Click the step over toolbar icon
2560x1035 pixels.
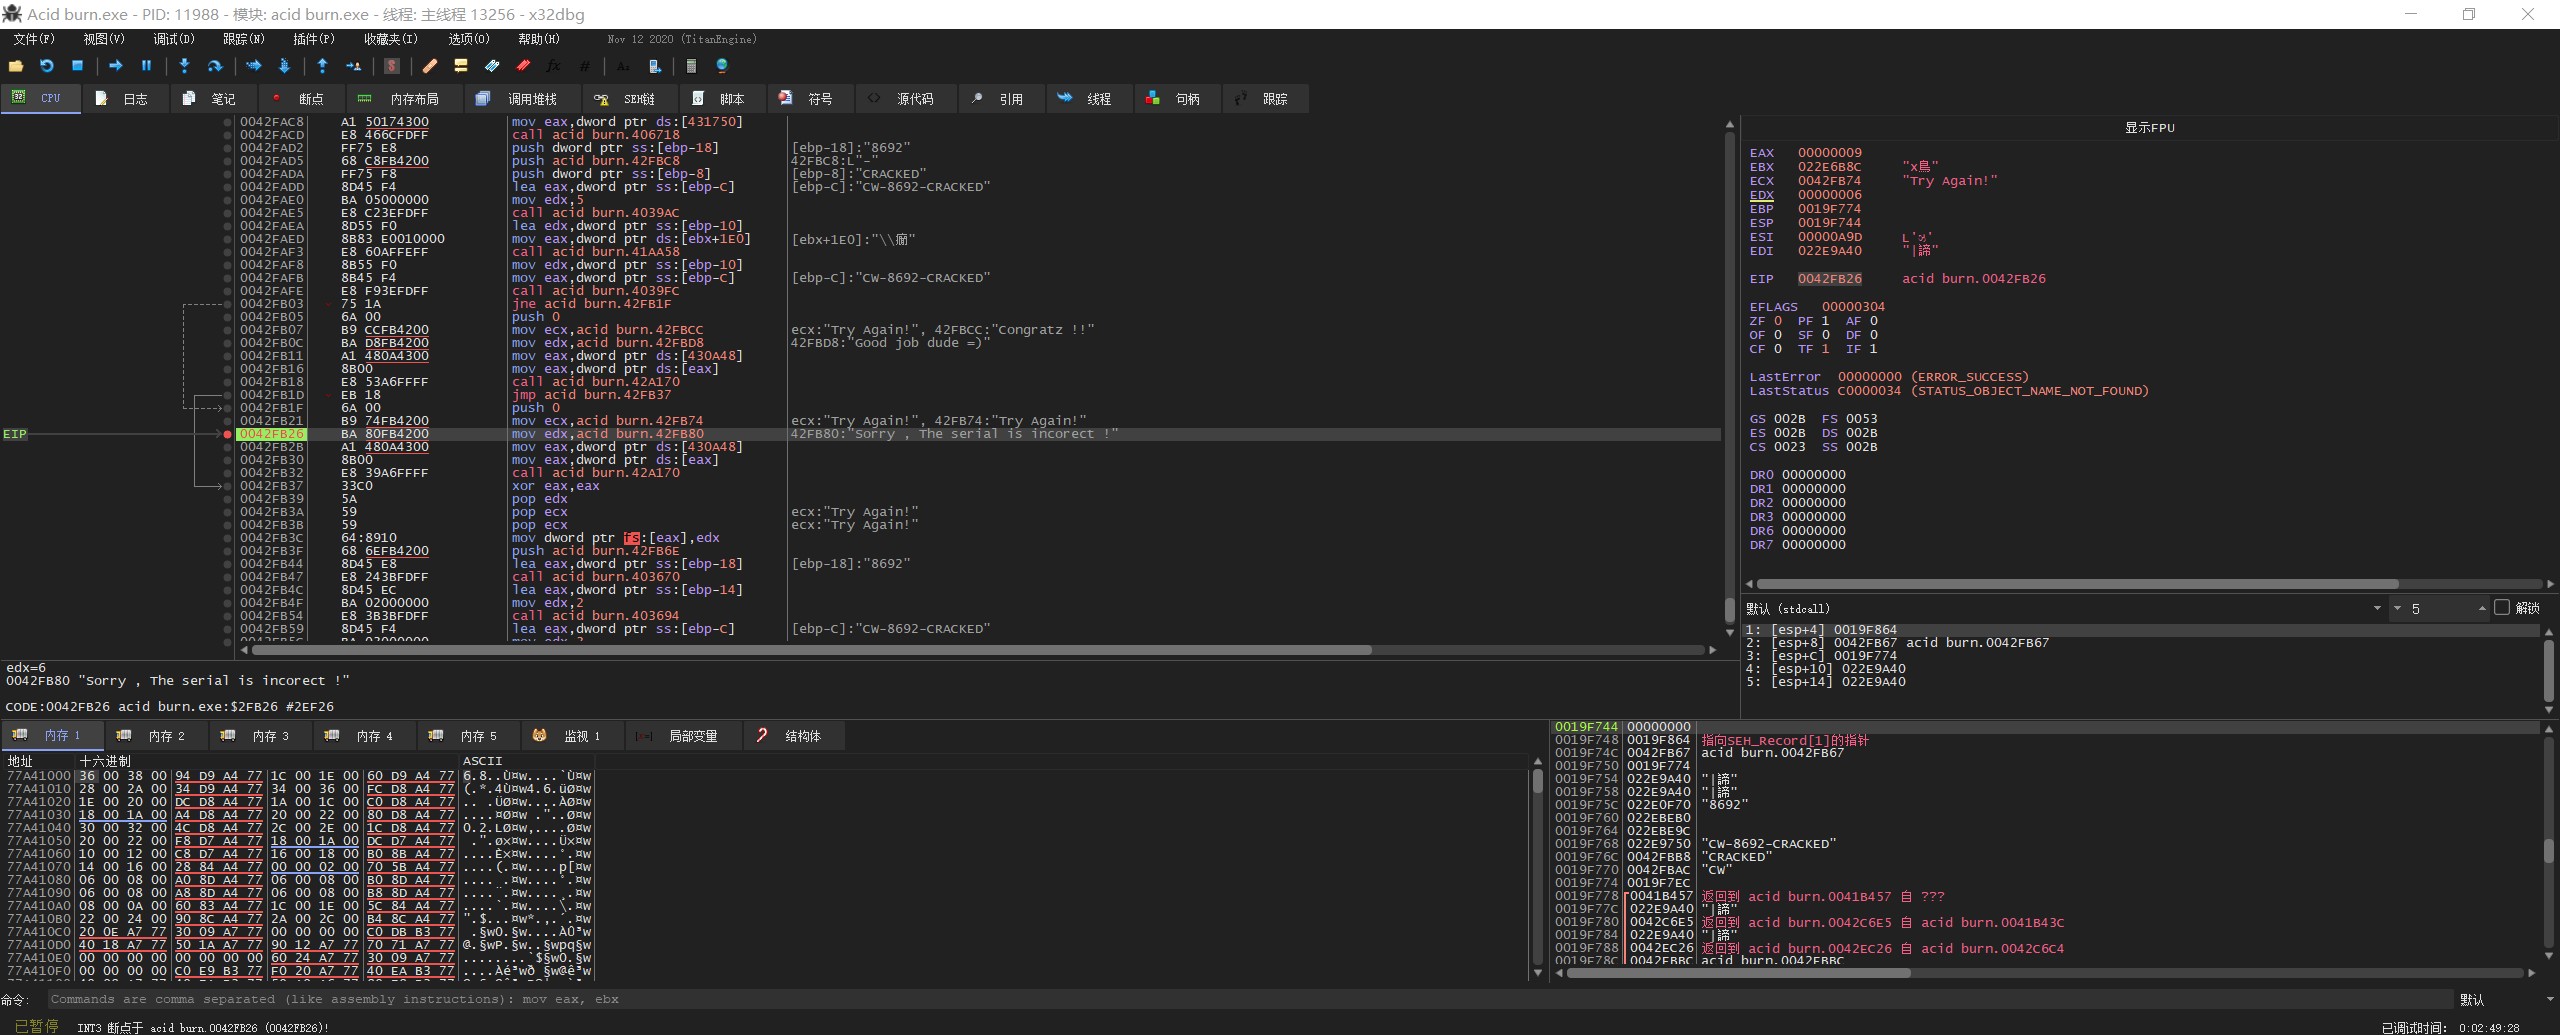click(214, 66)
